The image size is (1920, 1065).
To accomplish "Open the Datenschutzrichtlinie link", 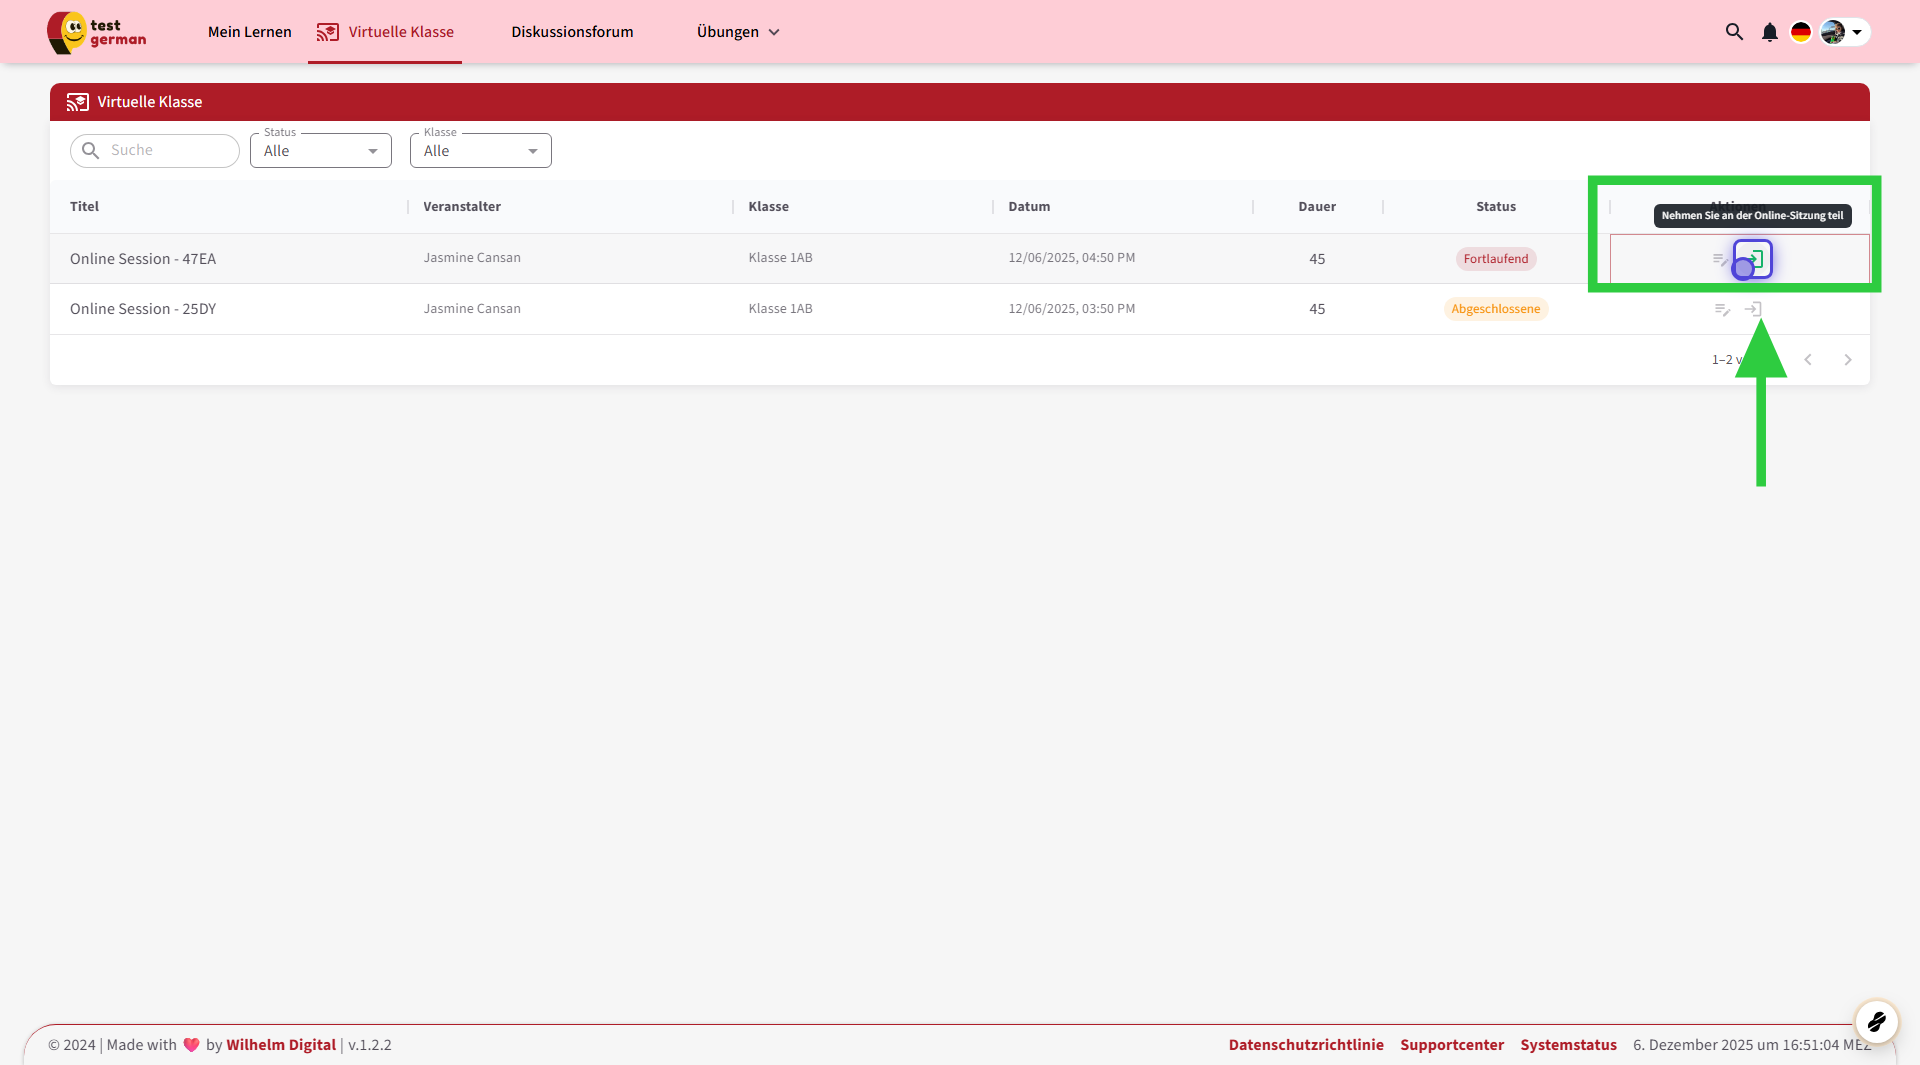I will [1305, 1044].
